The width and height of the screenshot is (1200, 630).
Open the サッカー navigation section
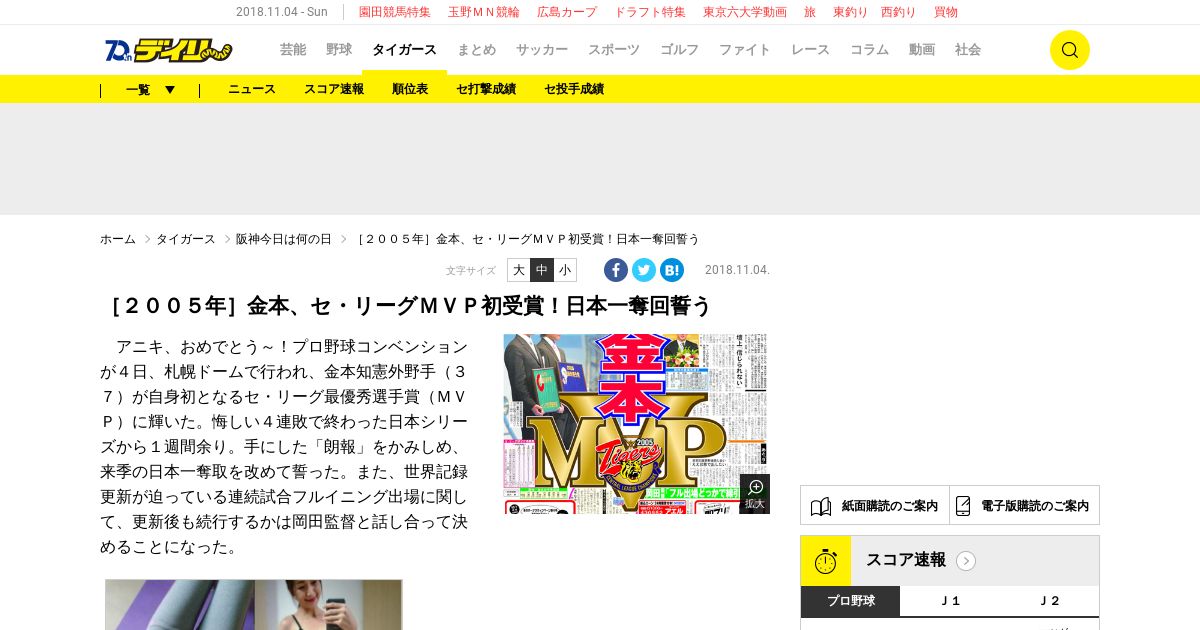tap(542, 49)
